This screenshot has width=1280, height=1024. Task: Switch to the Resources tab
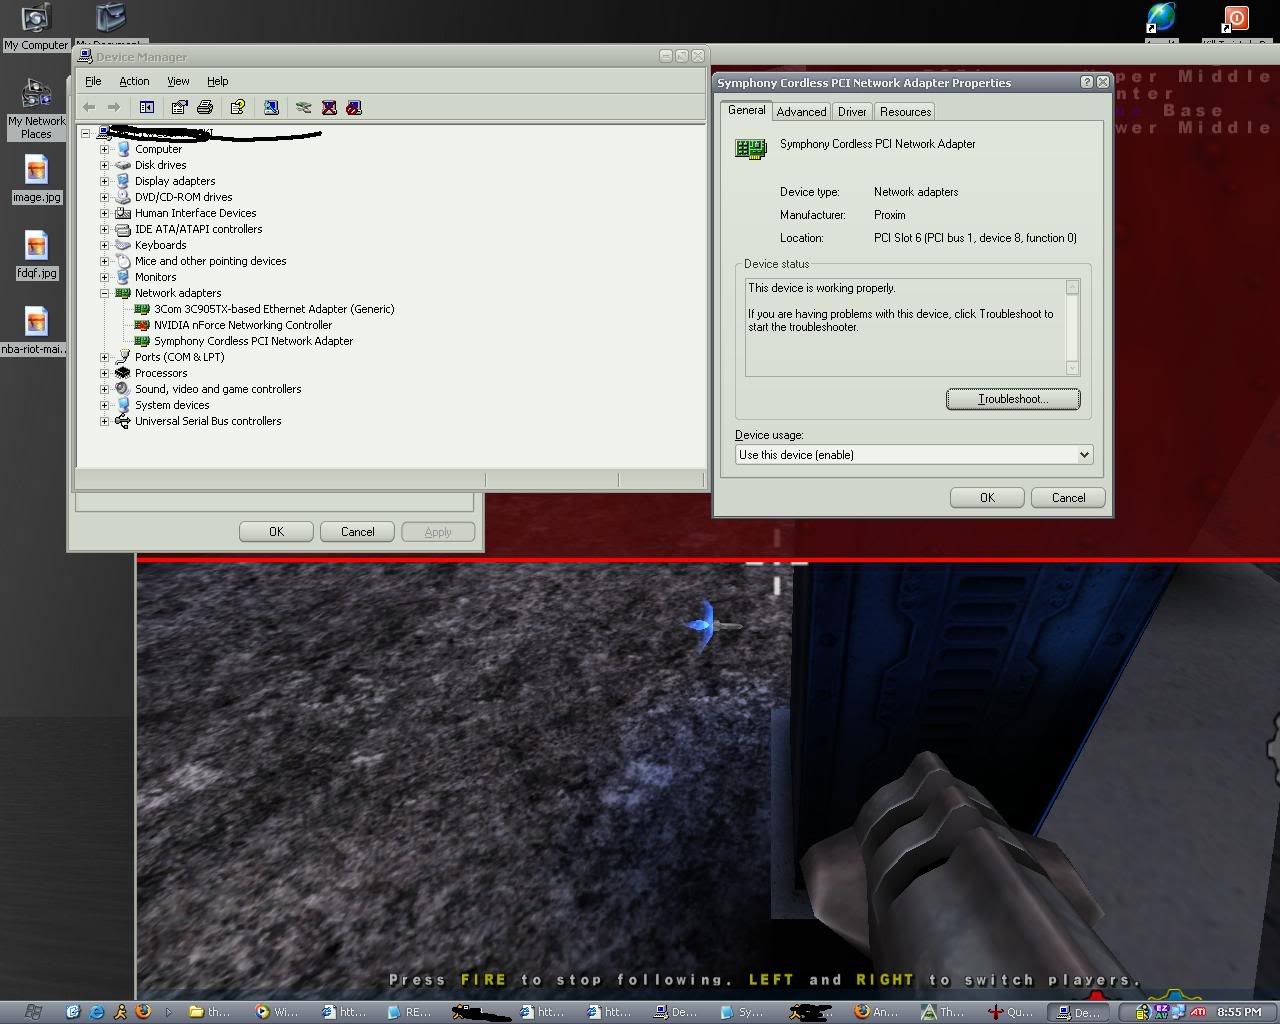pos(905,112)
